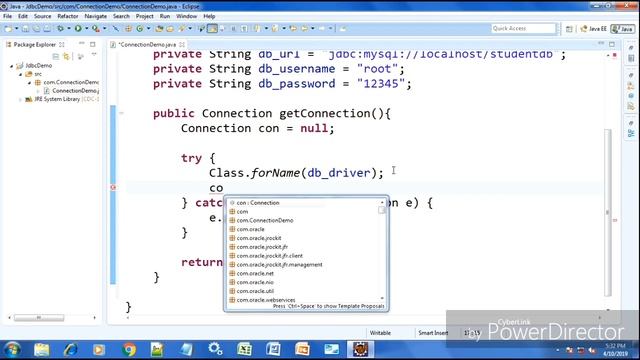Switch to the Java perspective button

[x=622, y=29]
